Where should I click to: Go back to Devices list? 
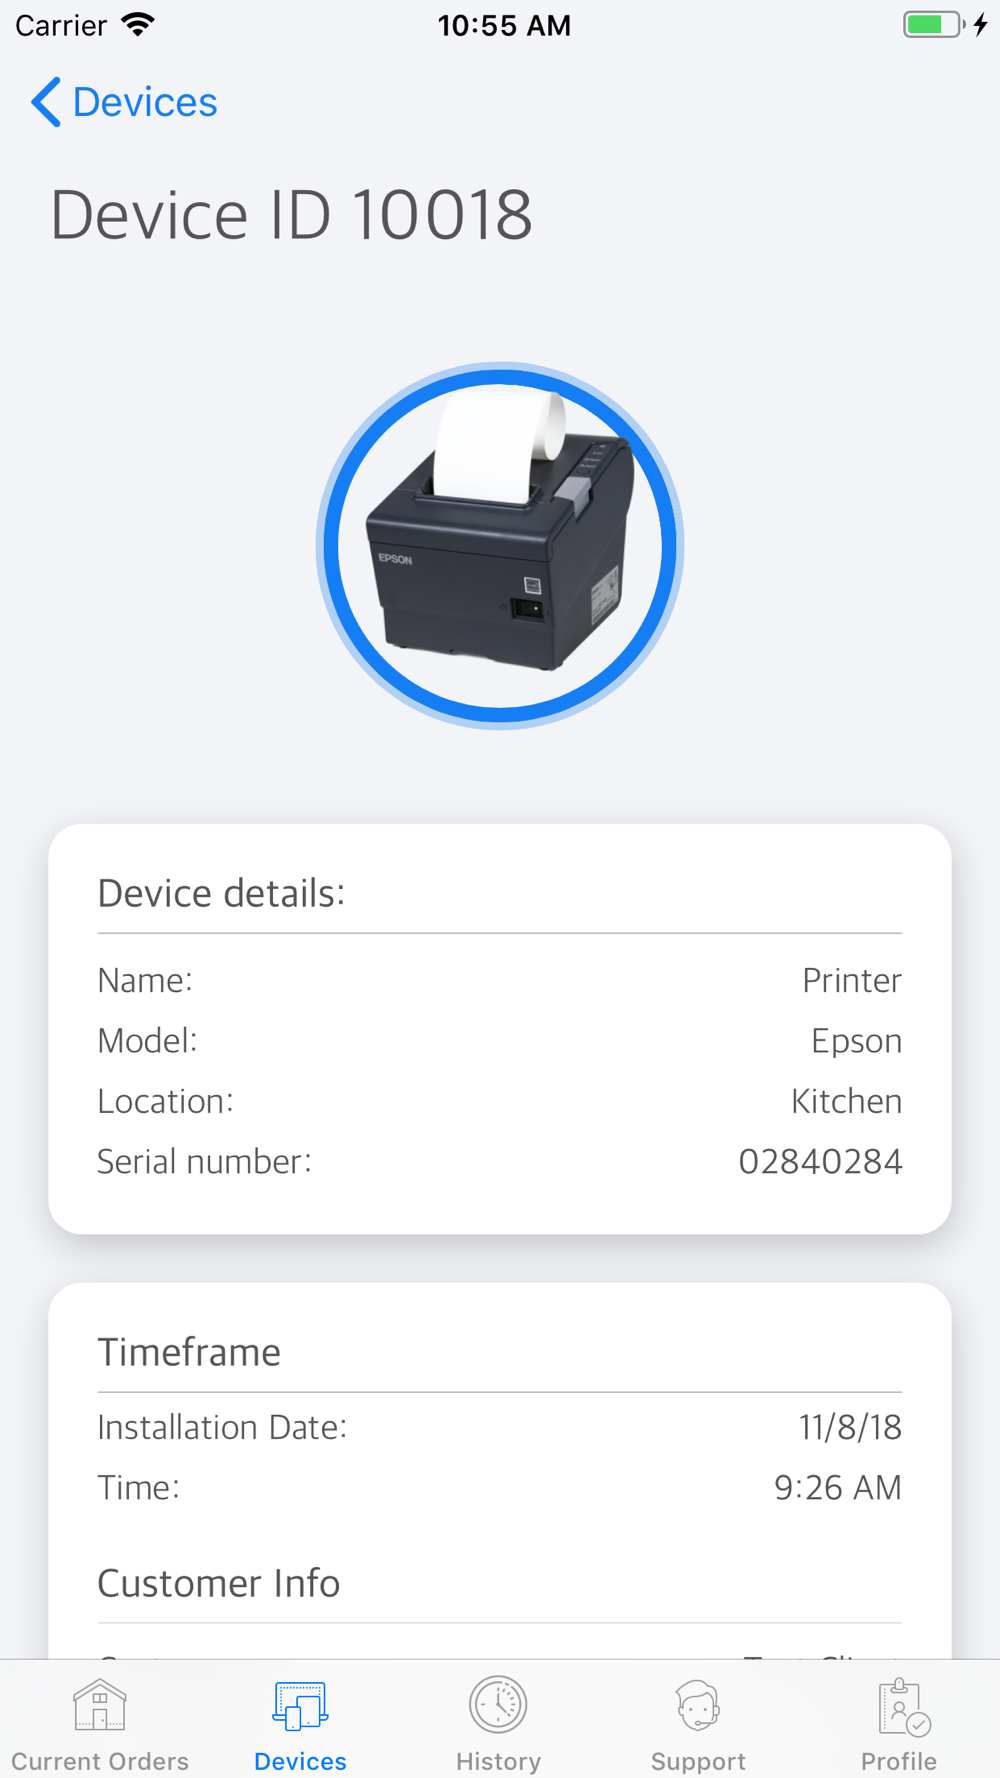pos(145,102)
